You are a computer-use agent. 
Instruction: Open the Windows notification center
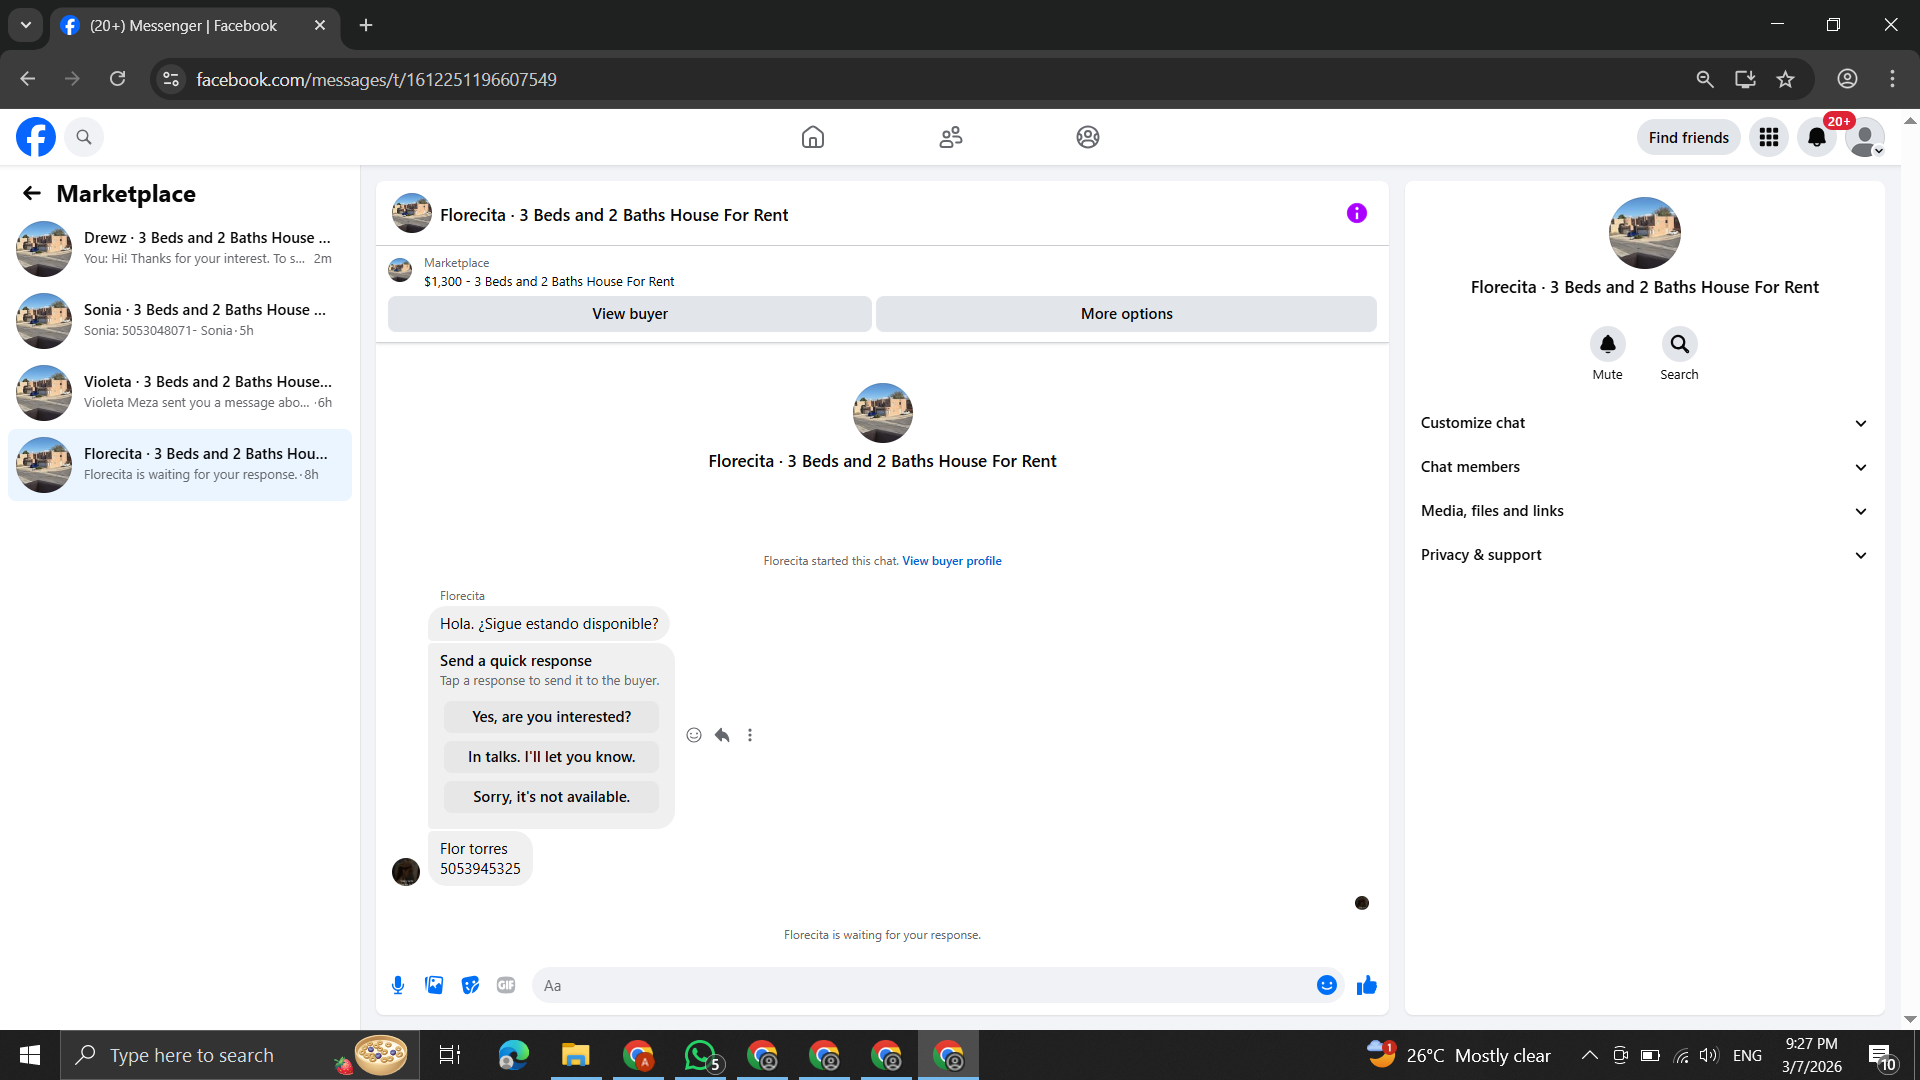pos(1881,1056)
